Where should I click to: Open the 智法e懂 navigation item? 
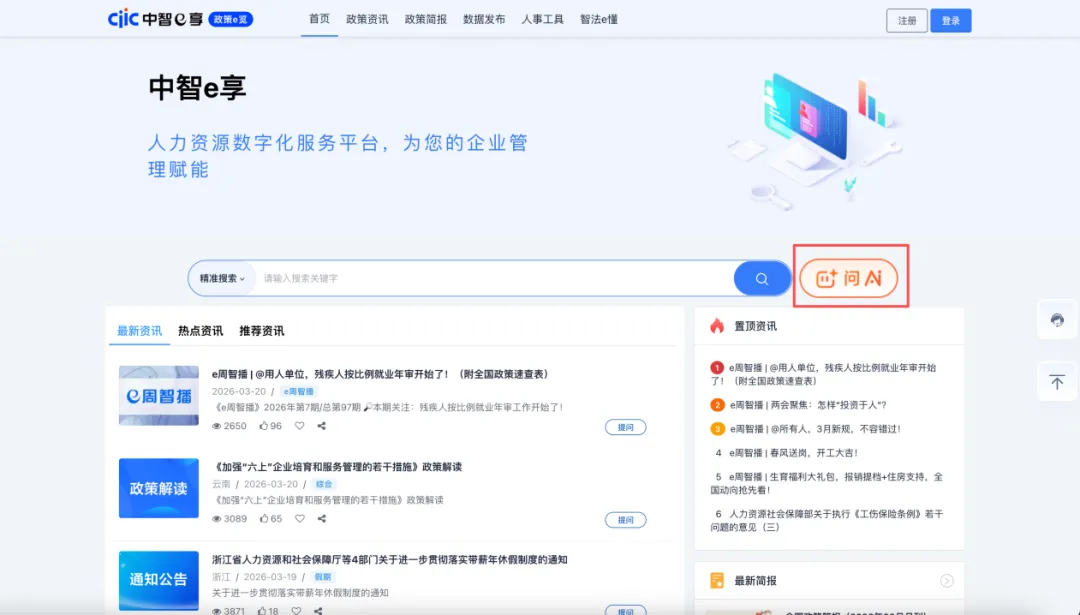[x=599, y=19]
